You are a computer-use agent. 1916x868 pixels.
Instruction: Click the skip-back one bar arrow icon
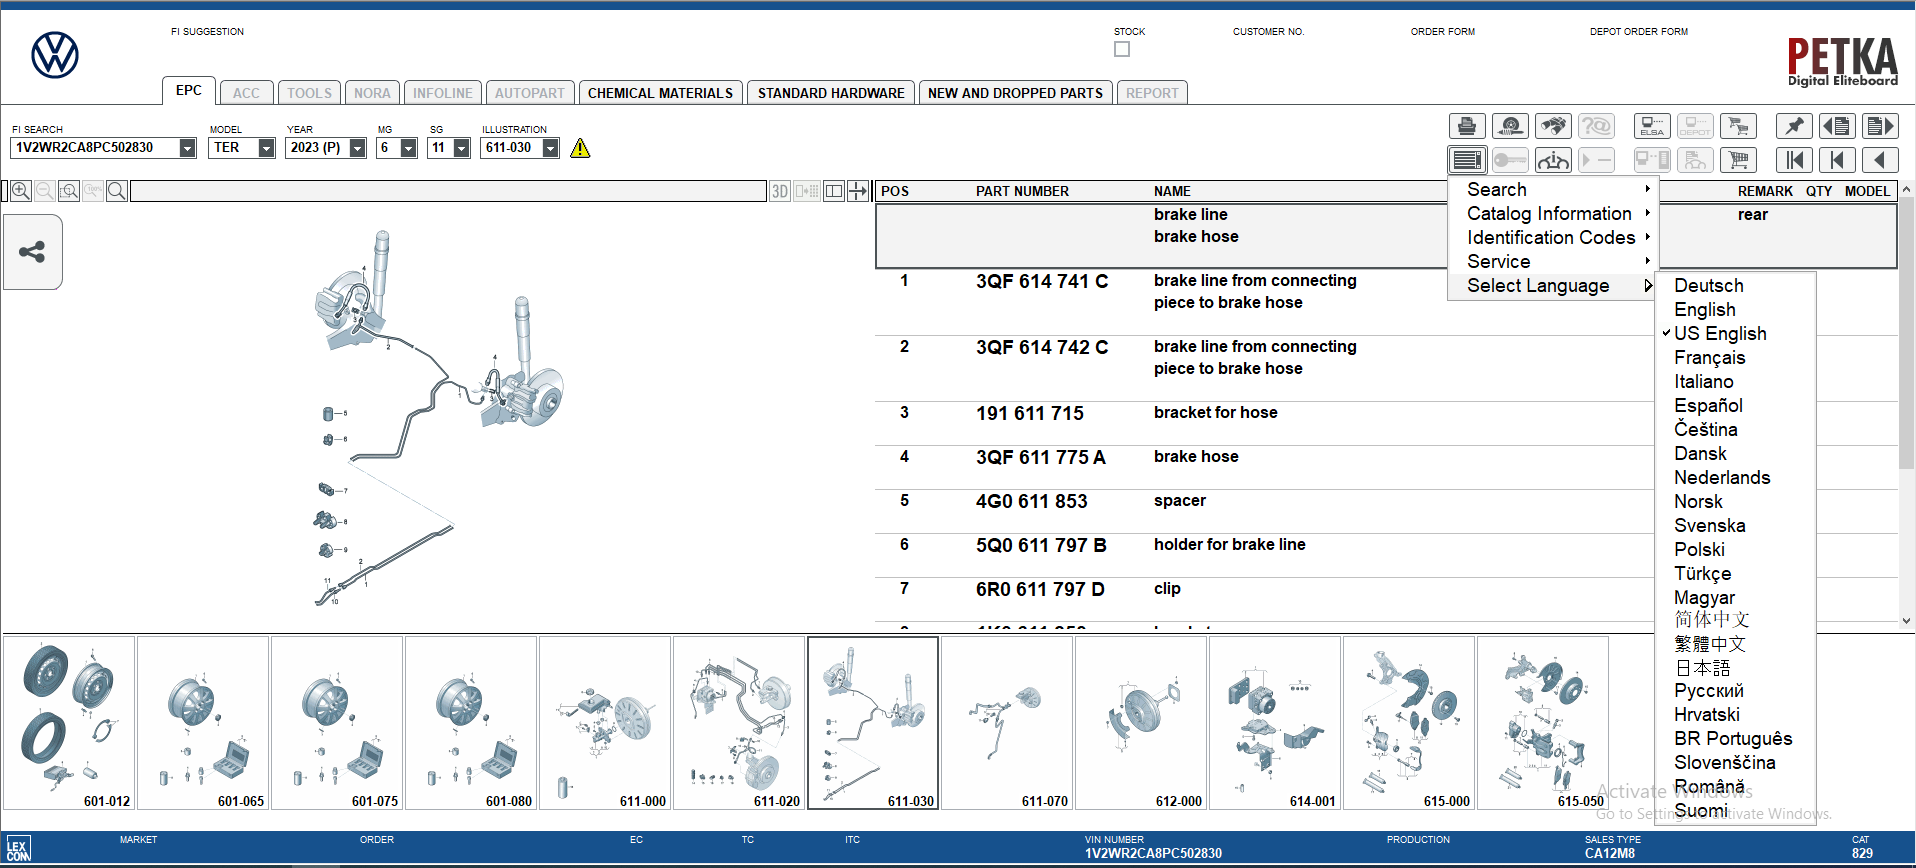click(1837, 160)
